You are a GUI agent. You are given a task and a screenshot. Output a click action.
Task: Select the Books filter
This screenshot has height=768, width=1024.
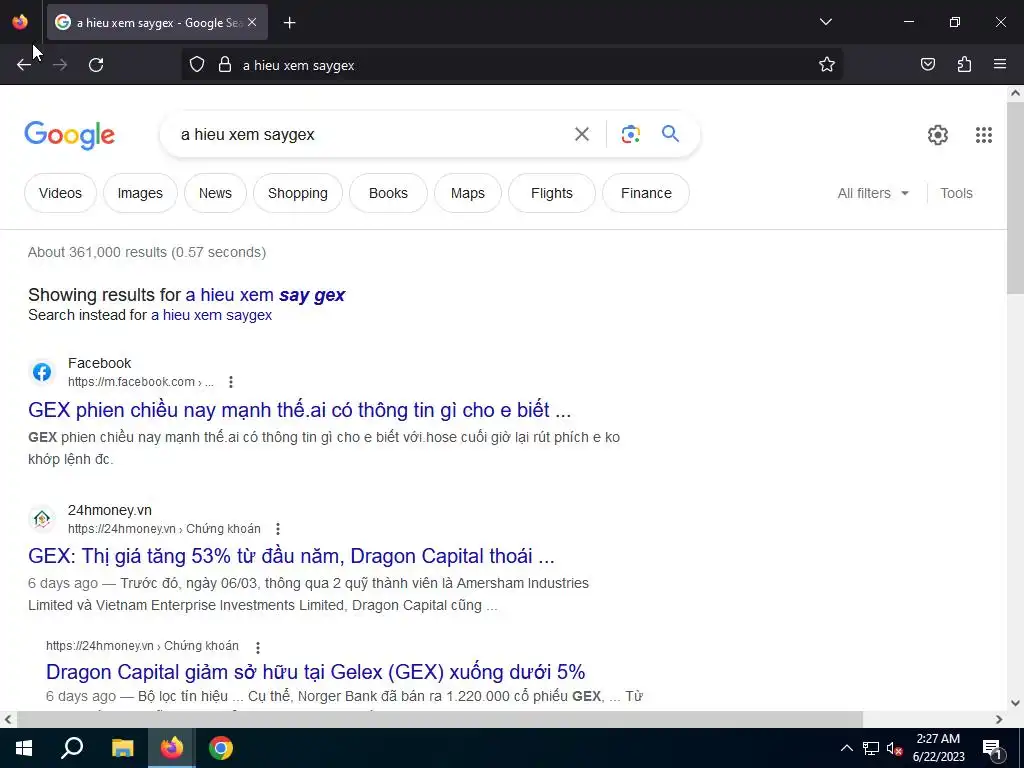tap(388, 193)
